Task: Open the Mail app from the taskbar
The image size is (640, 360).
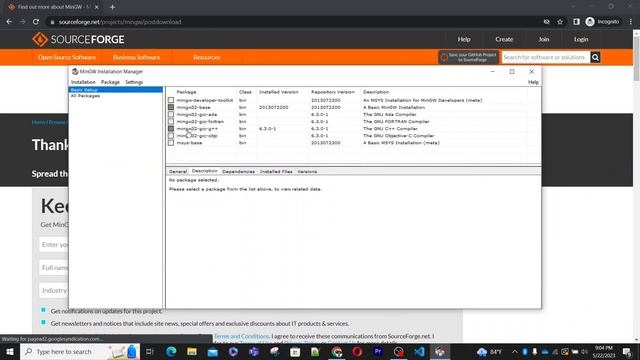Action: (213, 351)
